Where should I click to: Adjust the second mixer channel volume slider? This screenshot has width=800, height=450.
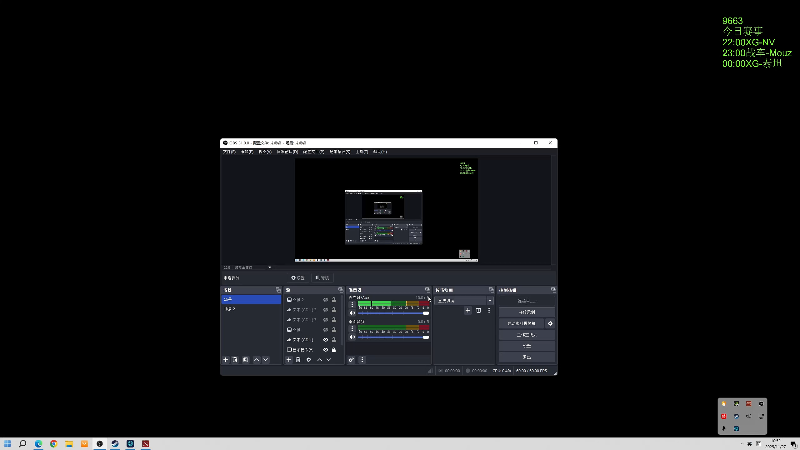[x=393, y=337]
